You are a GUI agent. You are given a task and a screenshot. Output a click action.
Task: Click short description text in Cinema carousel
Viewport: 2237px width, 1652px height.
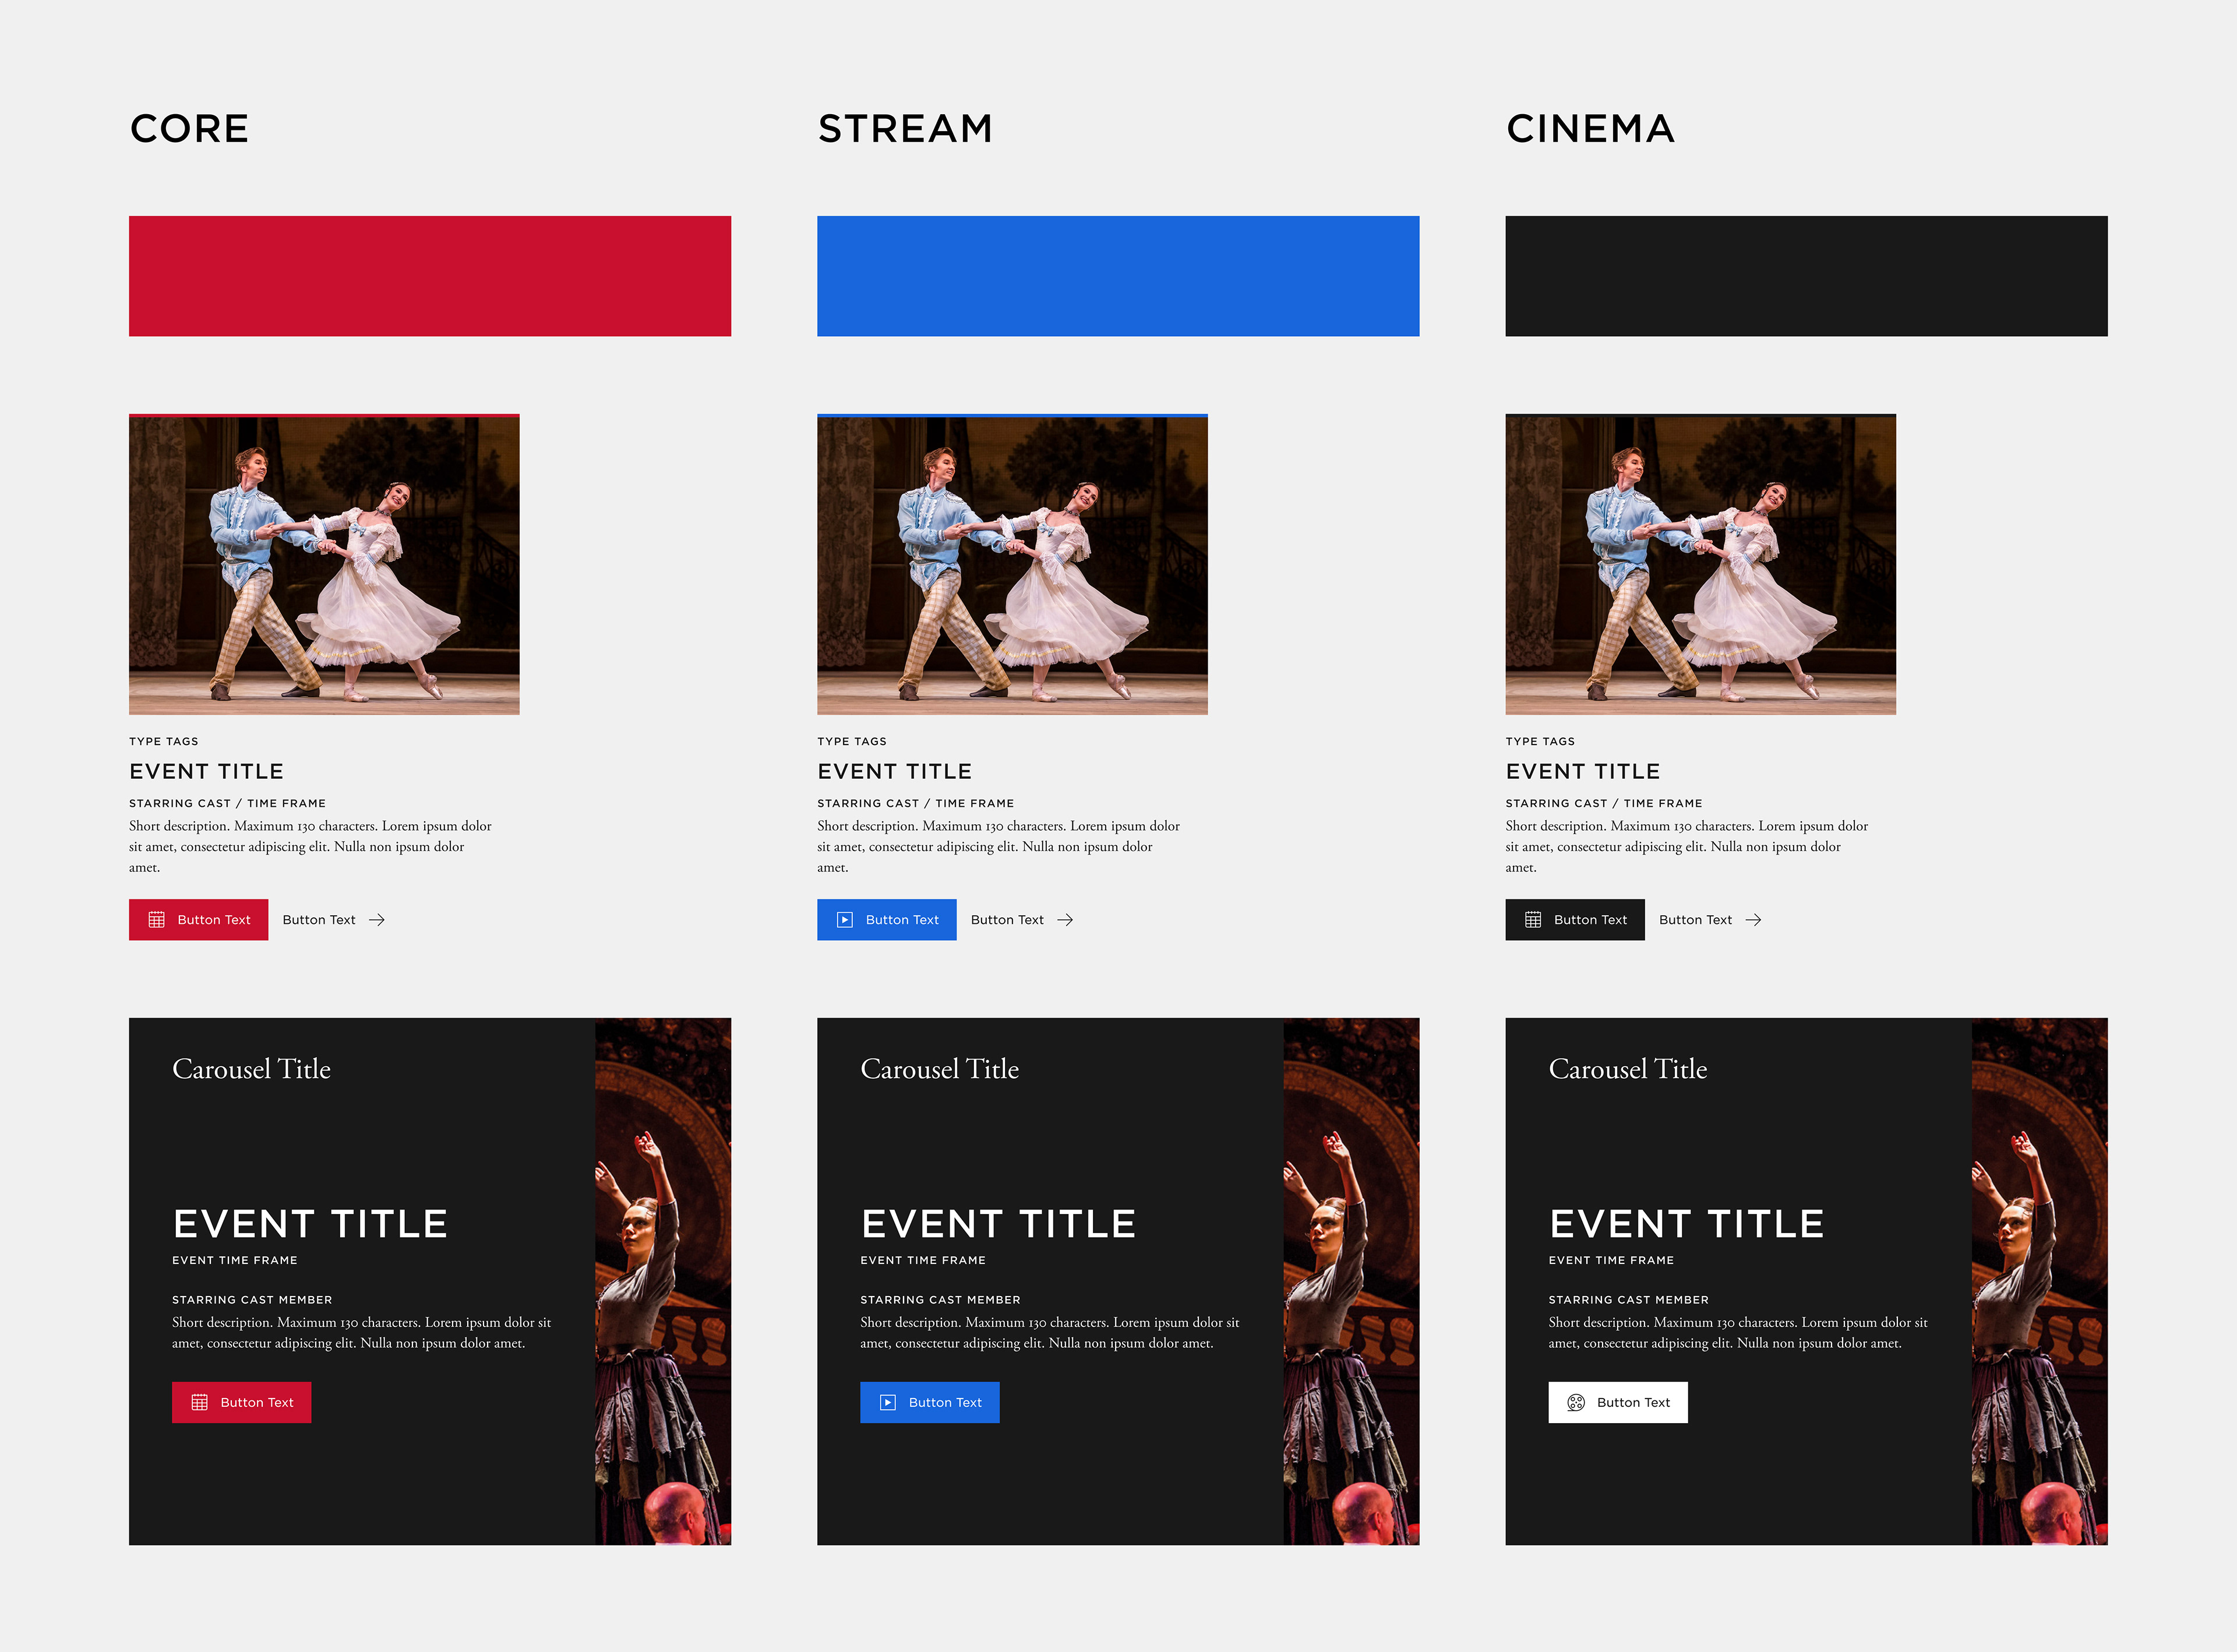pos(1738,1333)
